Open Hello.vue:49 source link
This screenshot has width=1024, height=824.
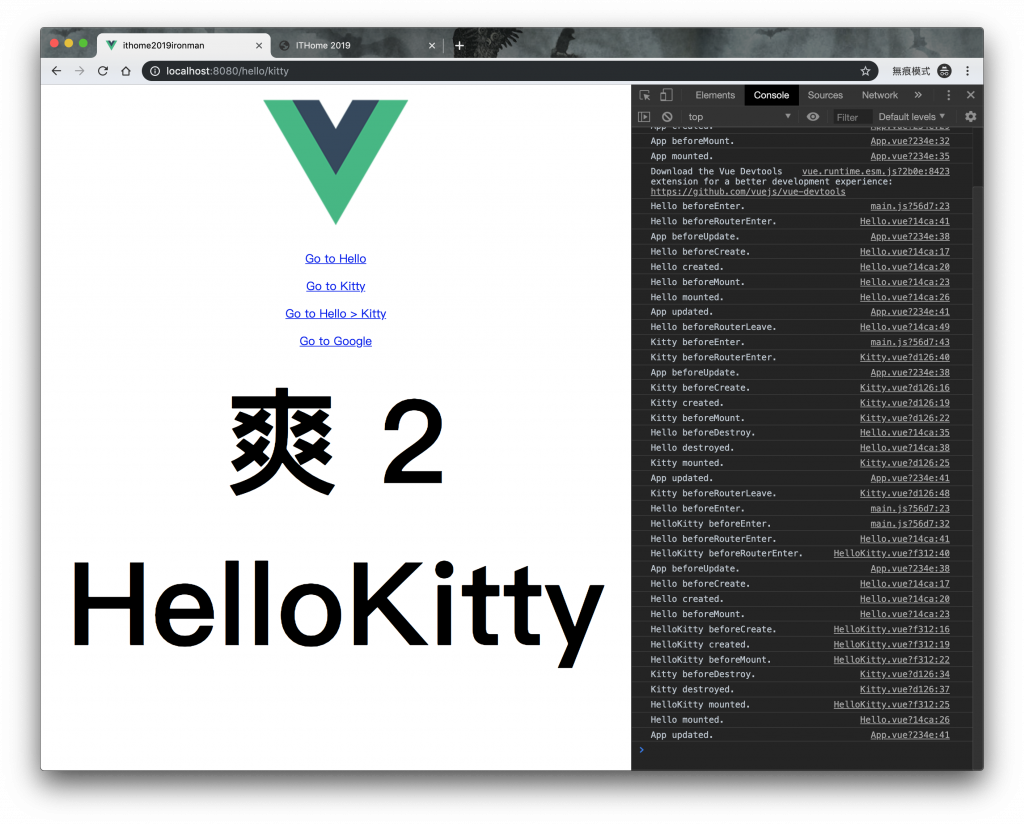click(x=904, y=327)
